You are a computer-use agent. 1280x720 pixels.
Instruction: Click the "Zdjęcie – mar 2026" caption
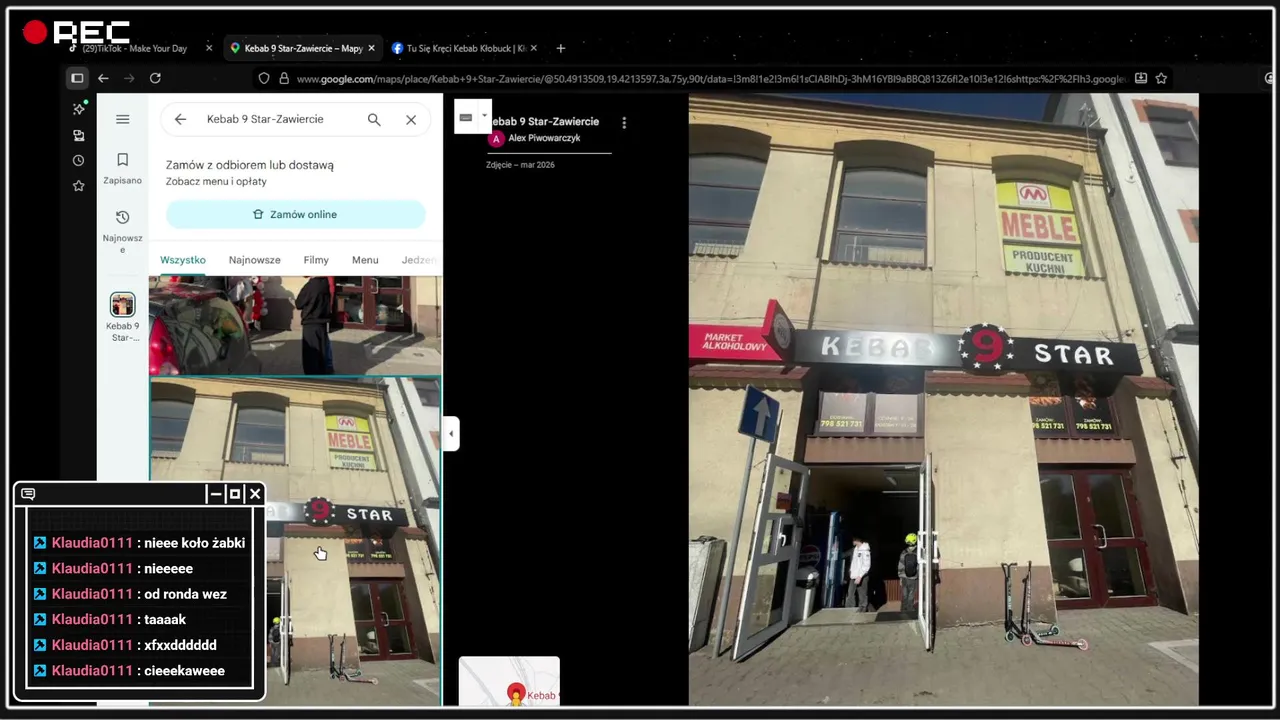[520, 165]
